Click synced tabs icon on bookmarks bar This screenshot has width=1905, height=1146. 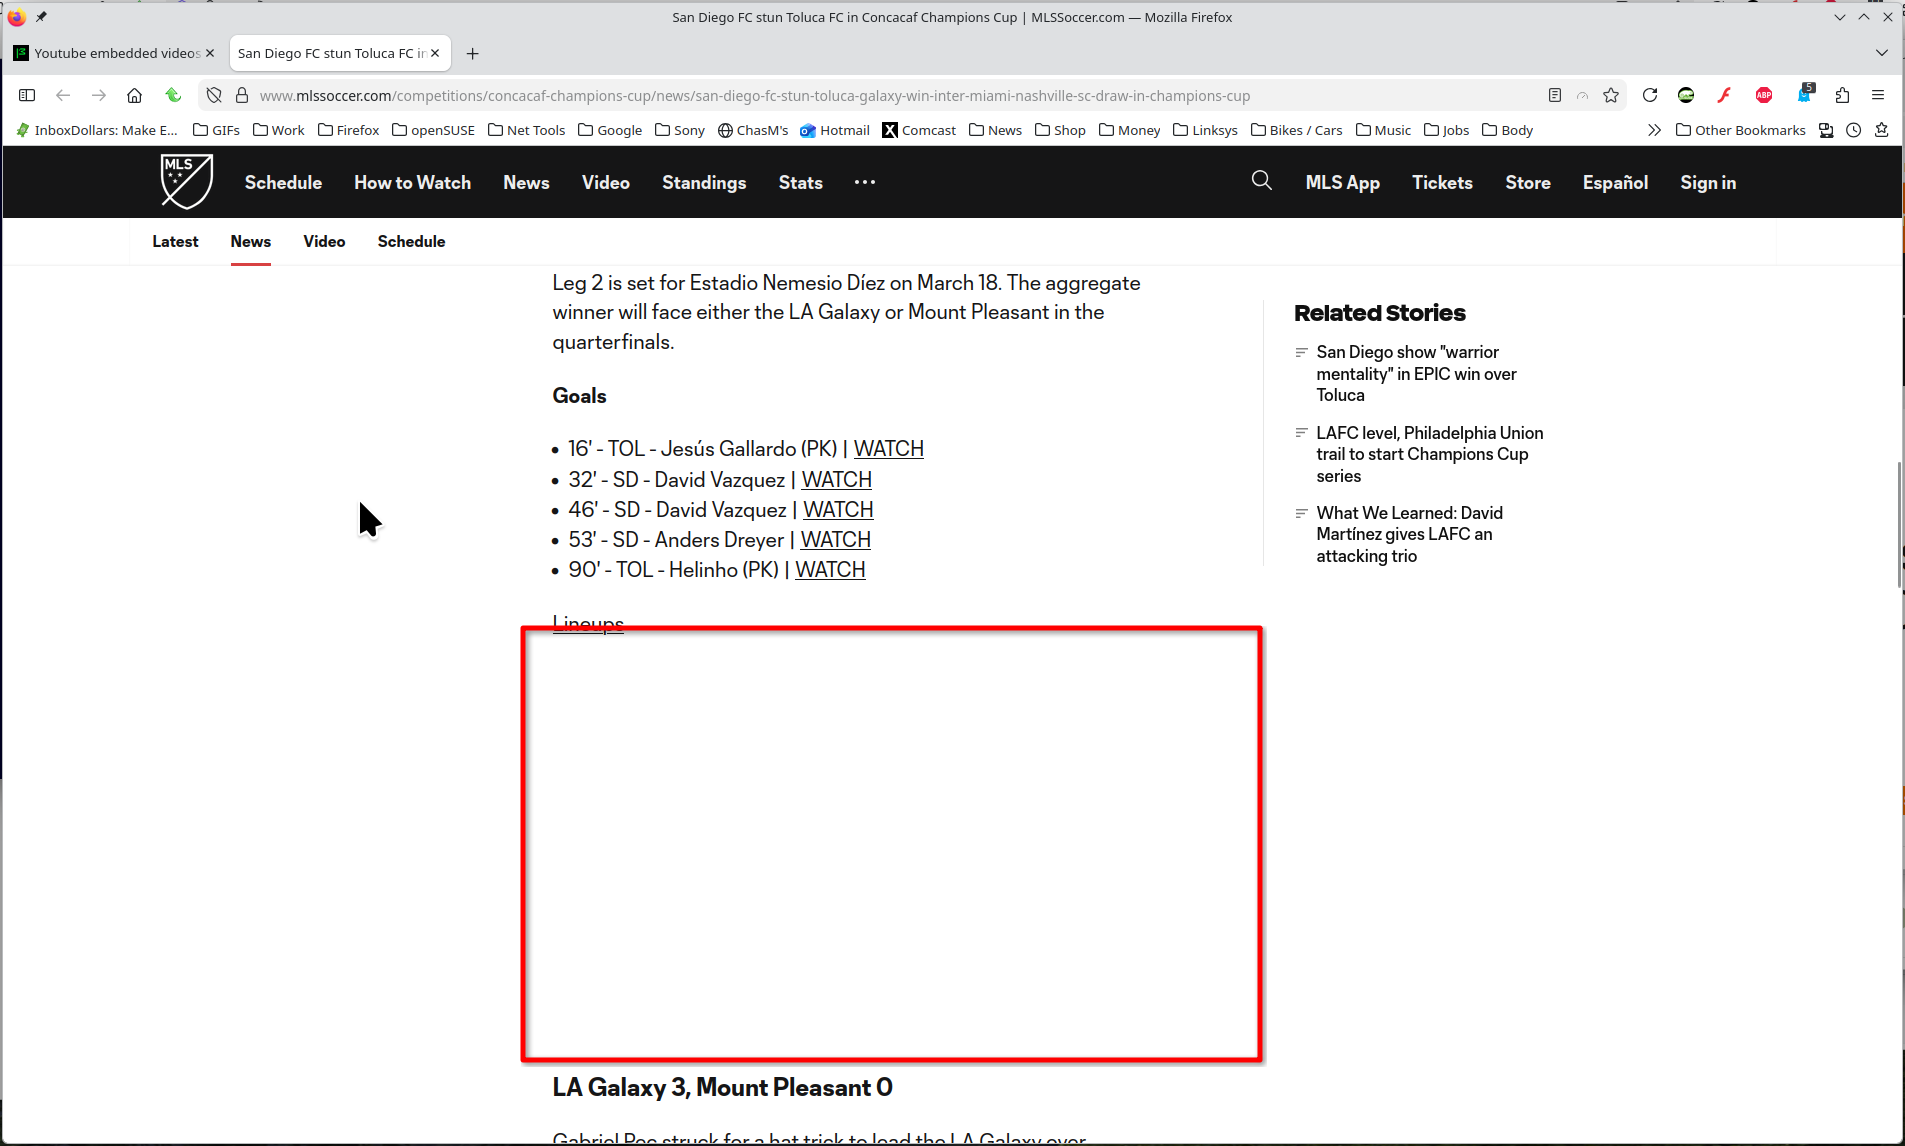pos(1826,130)
